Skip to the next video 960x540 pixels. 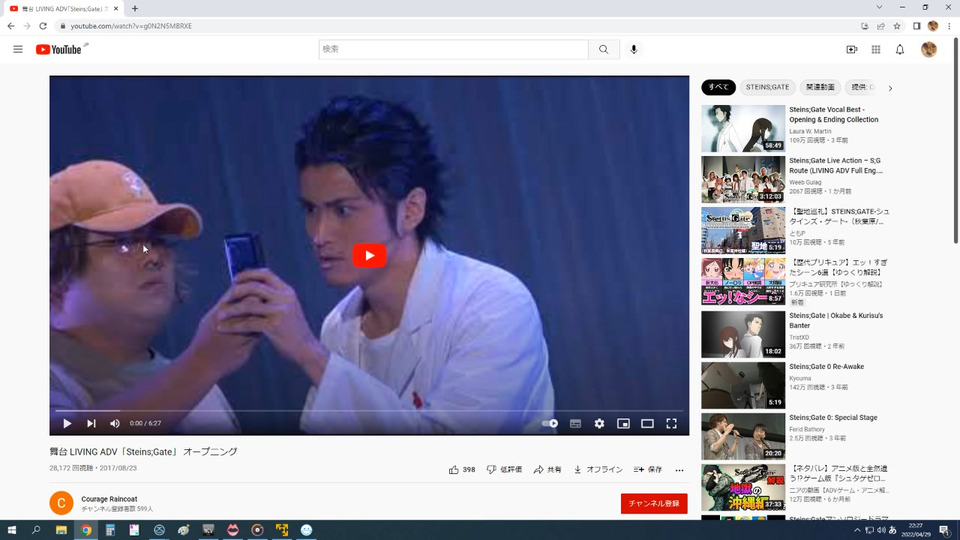pos(91,423)
